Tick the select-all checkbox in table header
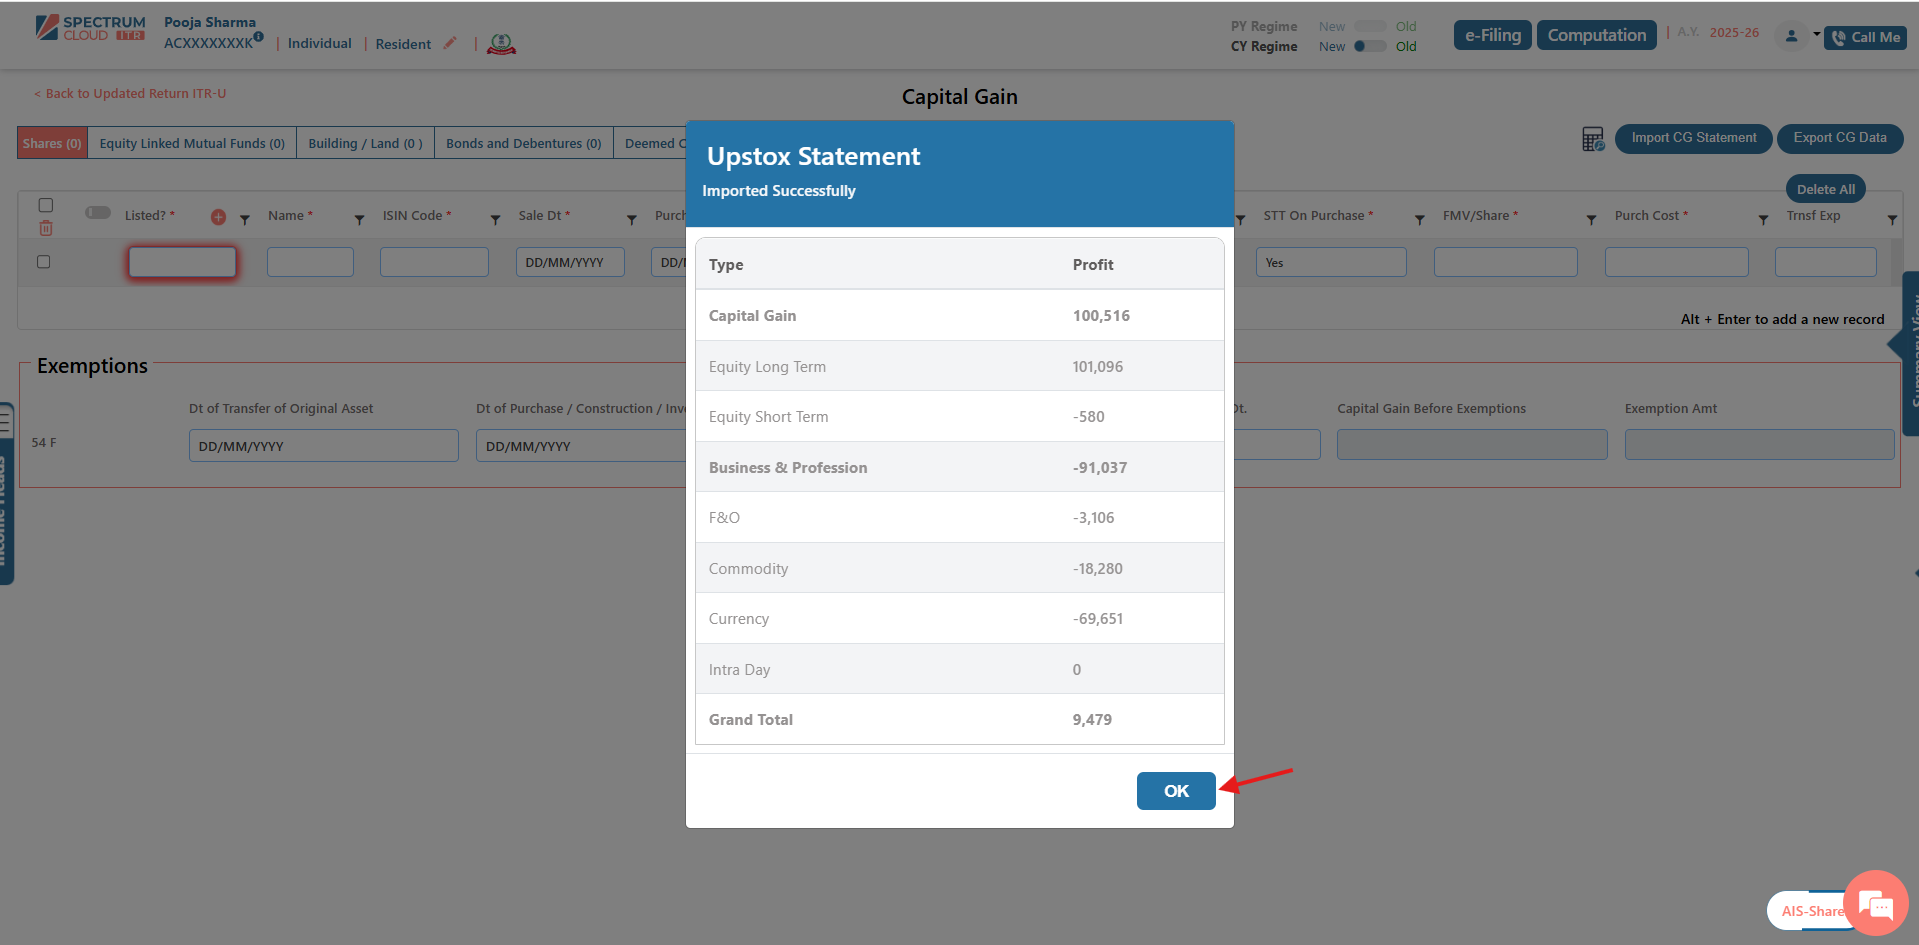The height and width of the screenshot is (945, 1919). (x=46, y=205)
